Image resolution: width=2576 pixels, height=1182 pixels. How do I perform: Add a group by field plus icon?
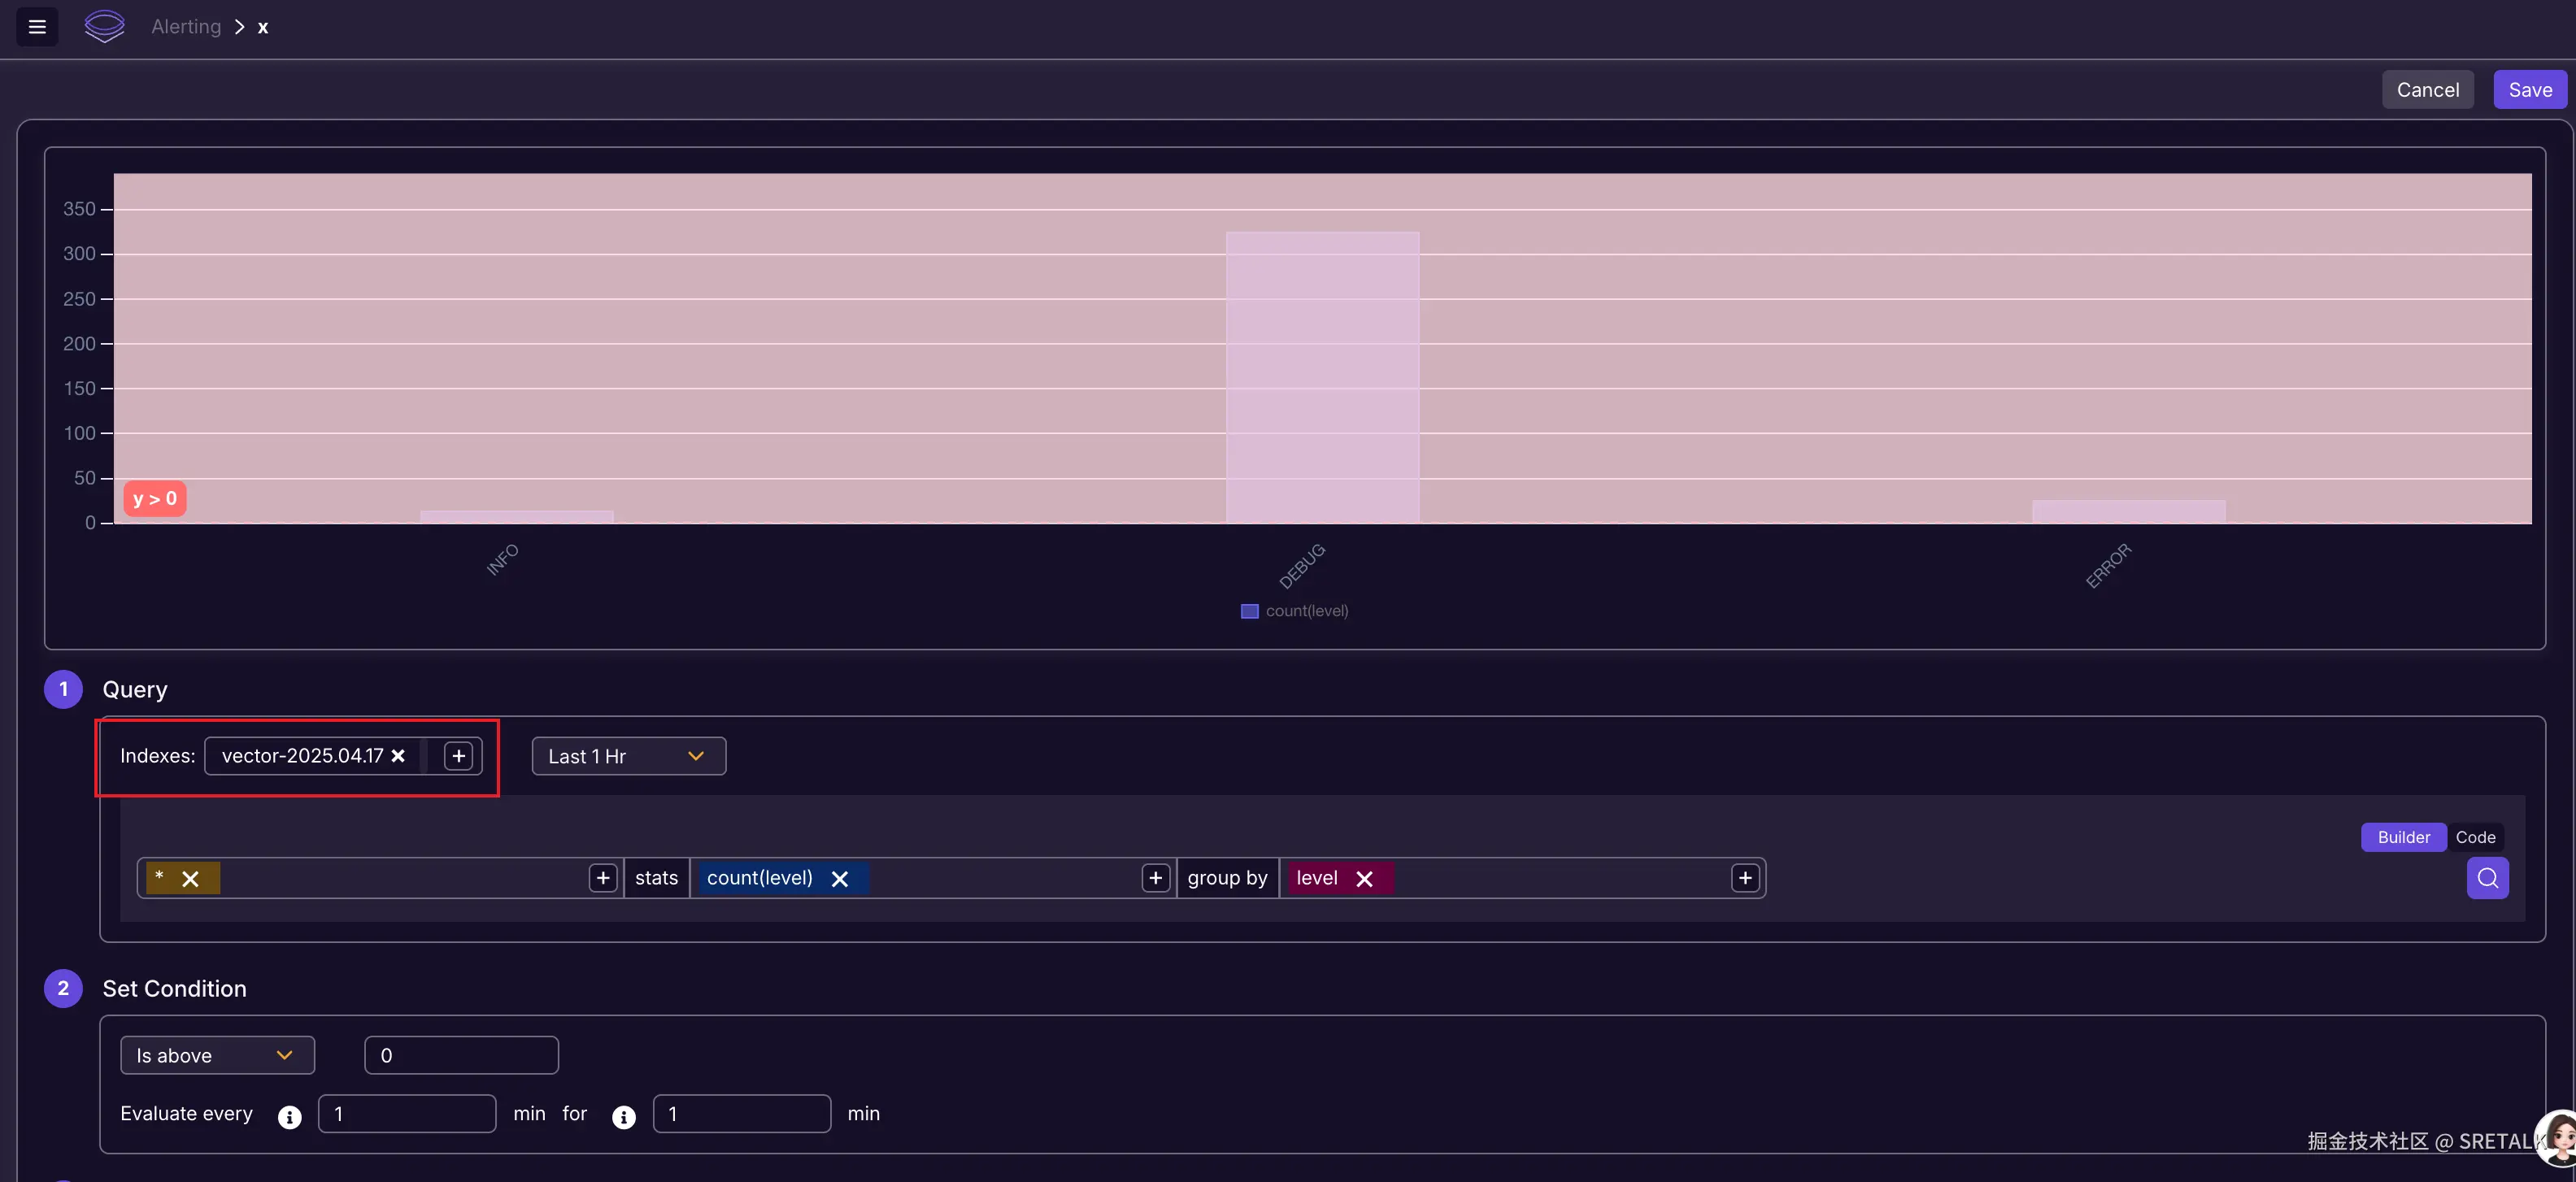pos(1745,878)
